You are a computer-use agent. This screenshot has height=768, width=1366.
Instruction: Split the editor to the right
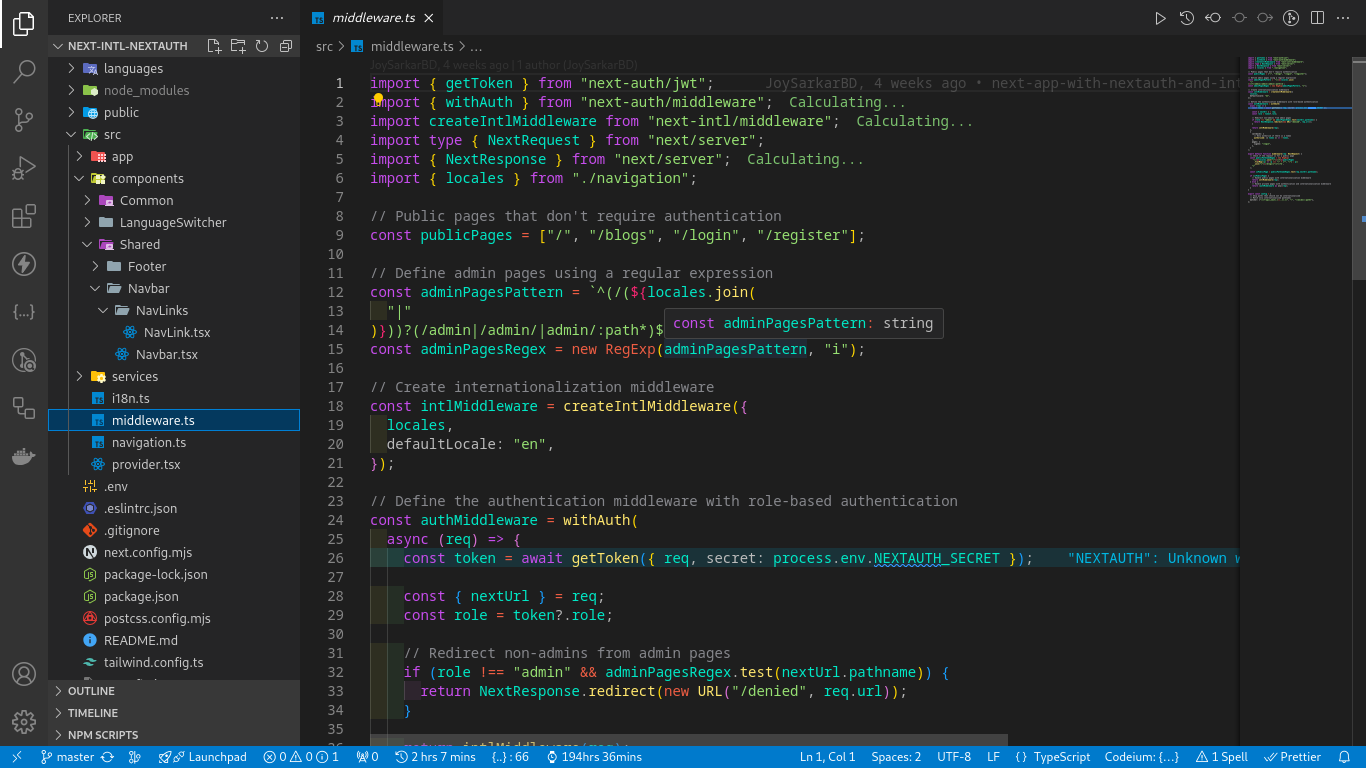[1317, 18]
